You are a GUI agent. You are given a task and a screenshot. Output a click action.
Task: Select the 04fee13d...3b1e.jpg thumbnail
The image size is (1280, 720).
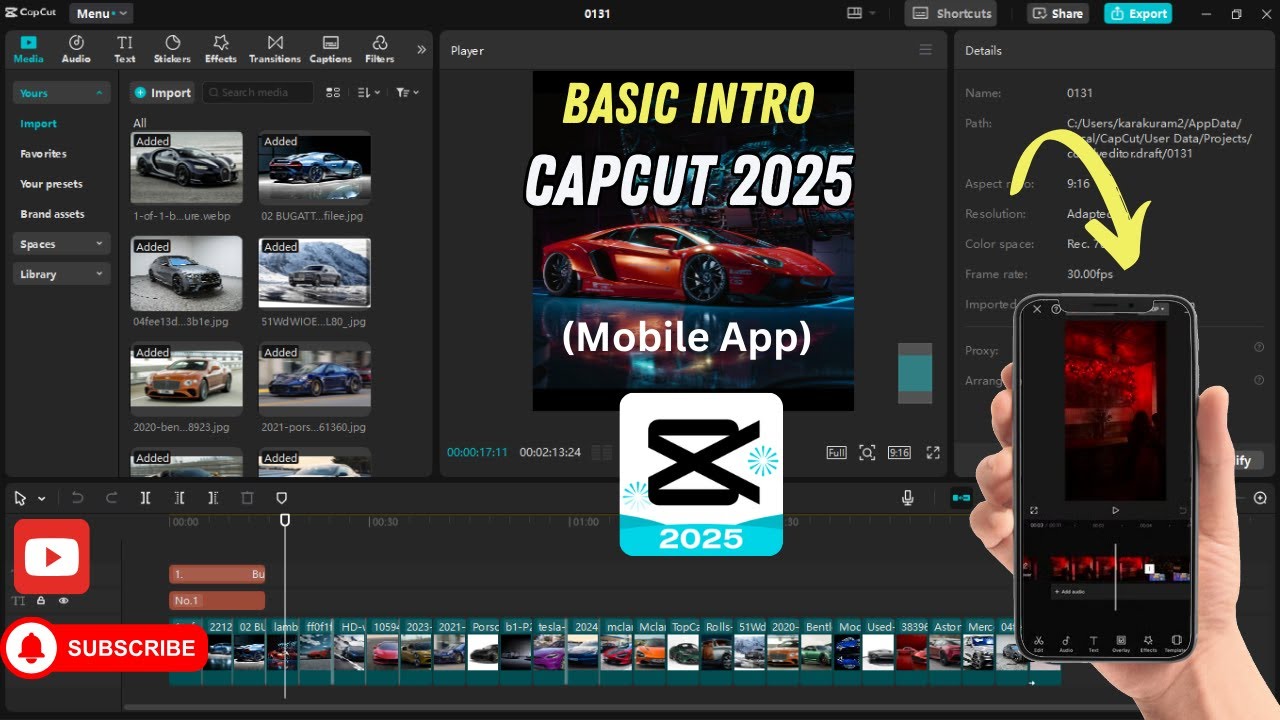[x=186, y=273]
